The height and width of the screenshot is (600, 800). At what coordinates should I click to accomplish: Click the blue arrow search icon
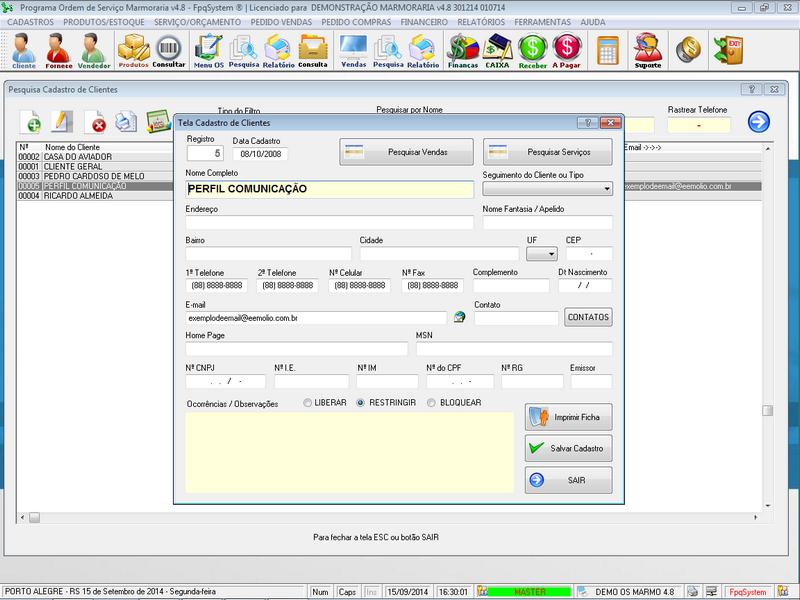tap(759, 122)
